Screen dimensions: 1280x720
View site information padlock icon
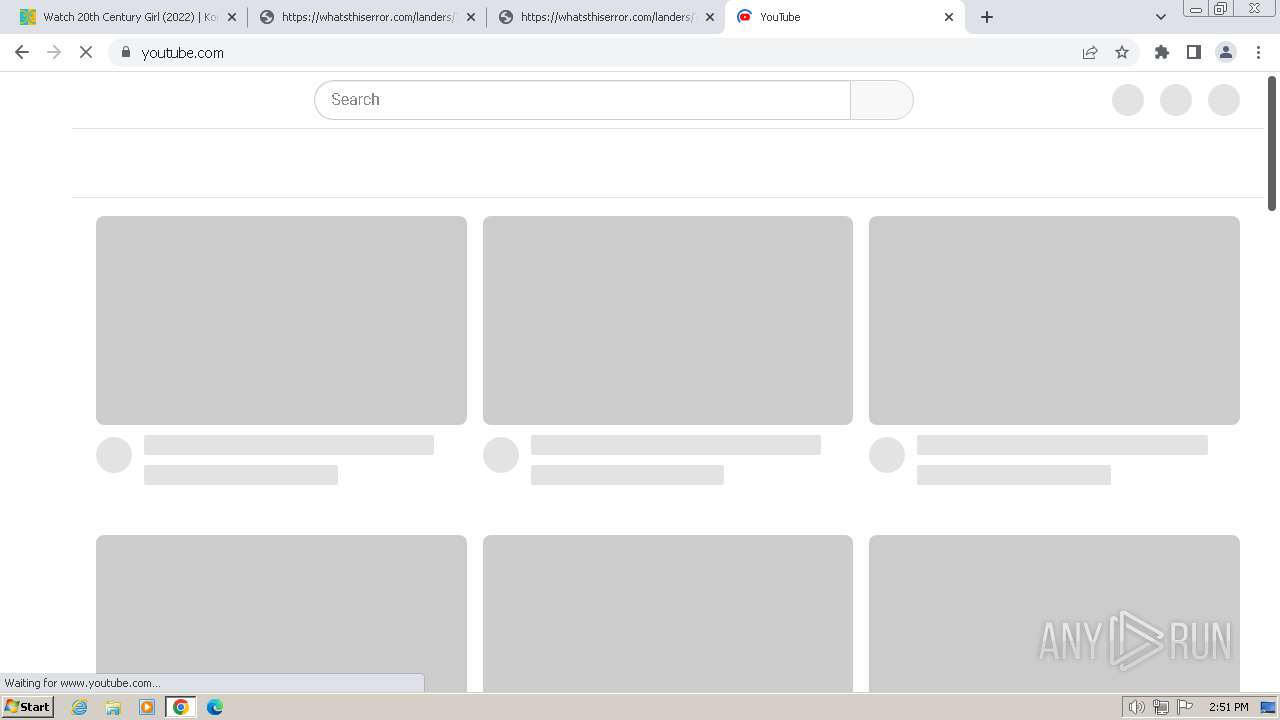tap(126, 52)
